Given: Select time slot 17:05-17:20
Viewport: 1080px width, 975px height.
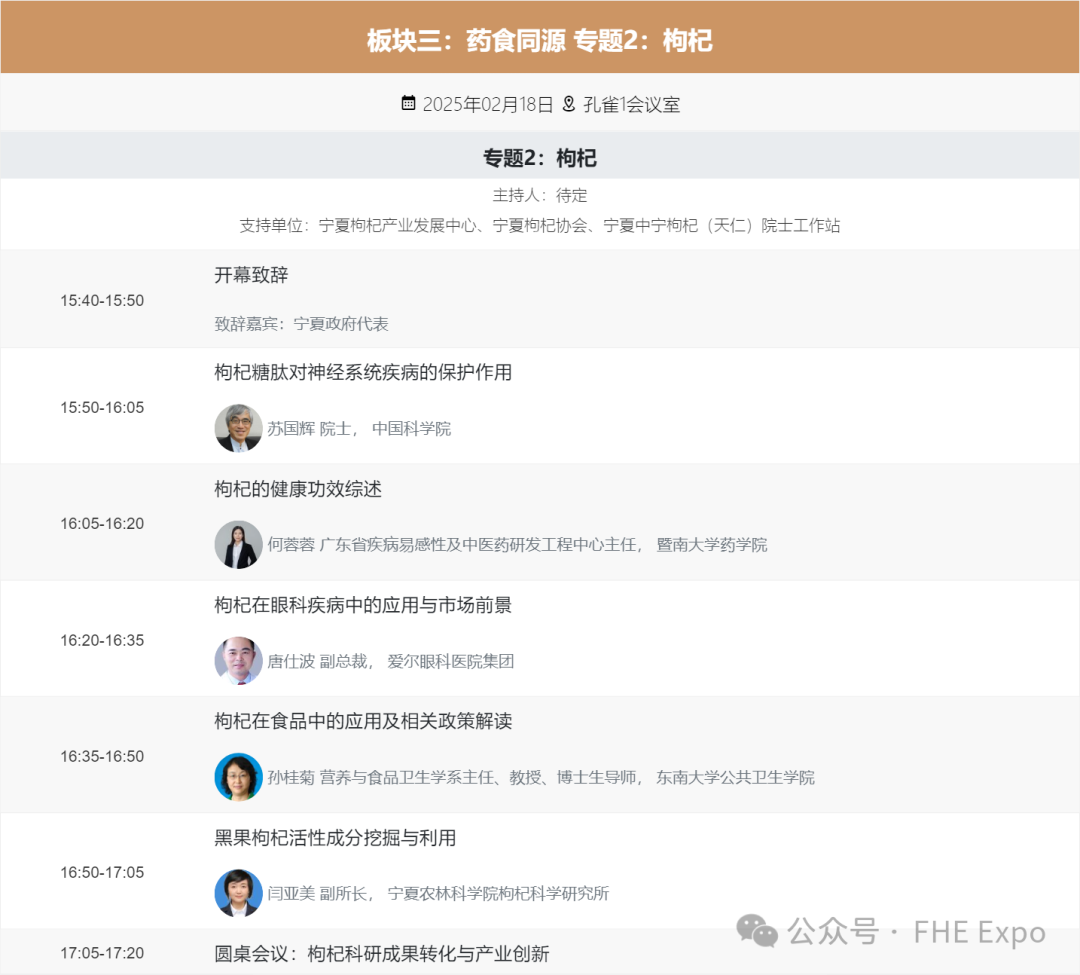Looking at the screenshot, I should tap(102, 954).
